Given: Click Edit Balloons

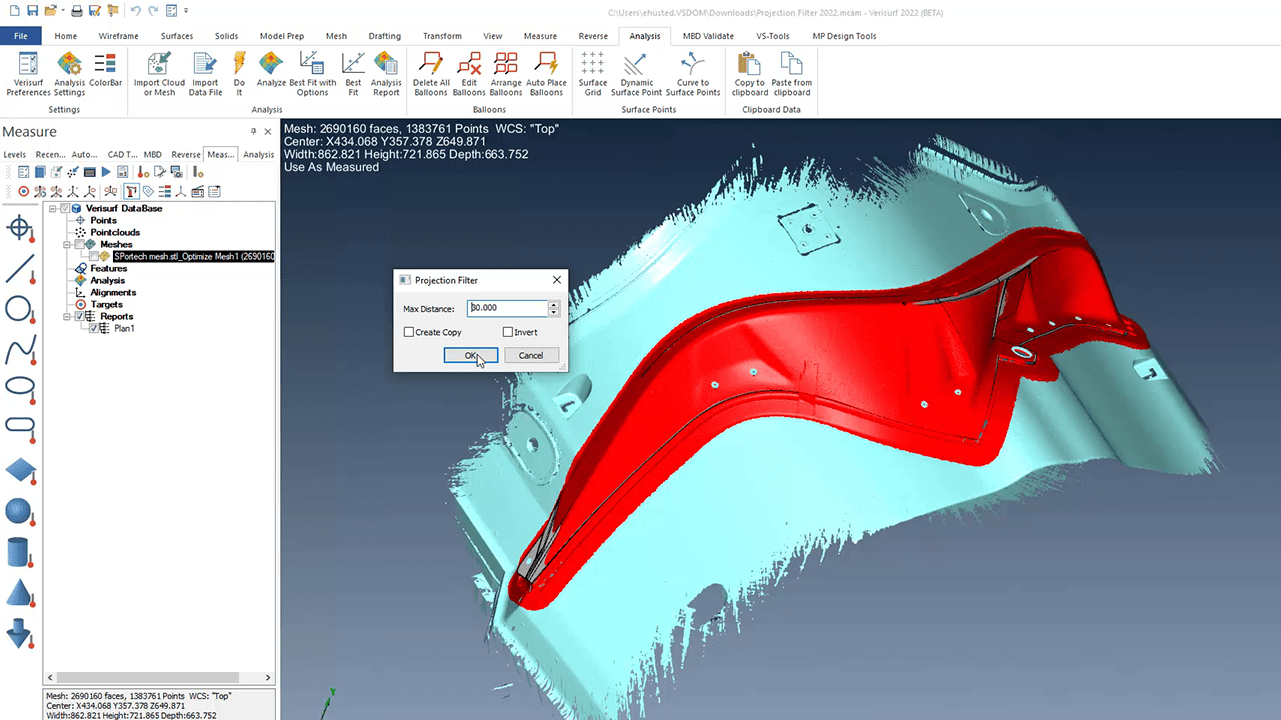Looking at the screenshot, I should 469,74.
